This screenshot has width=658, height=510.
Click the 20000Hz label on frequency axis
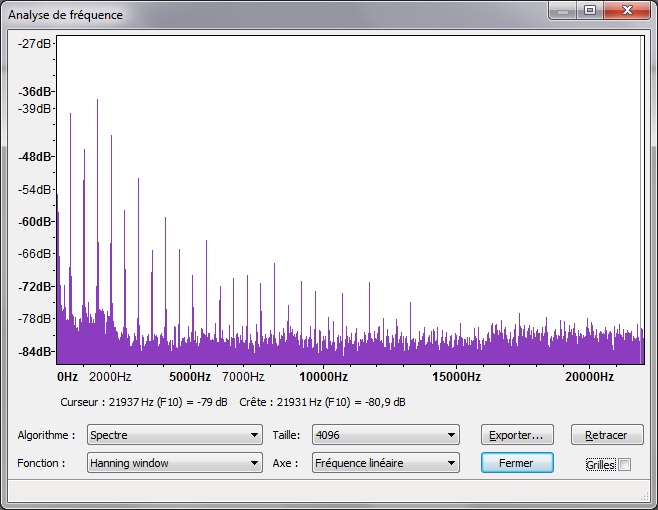(588, 377)
